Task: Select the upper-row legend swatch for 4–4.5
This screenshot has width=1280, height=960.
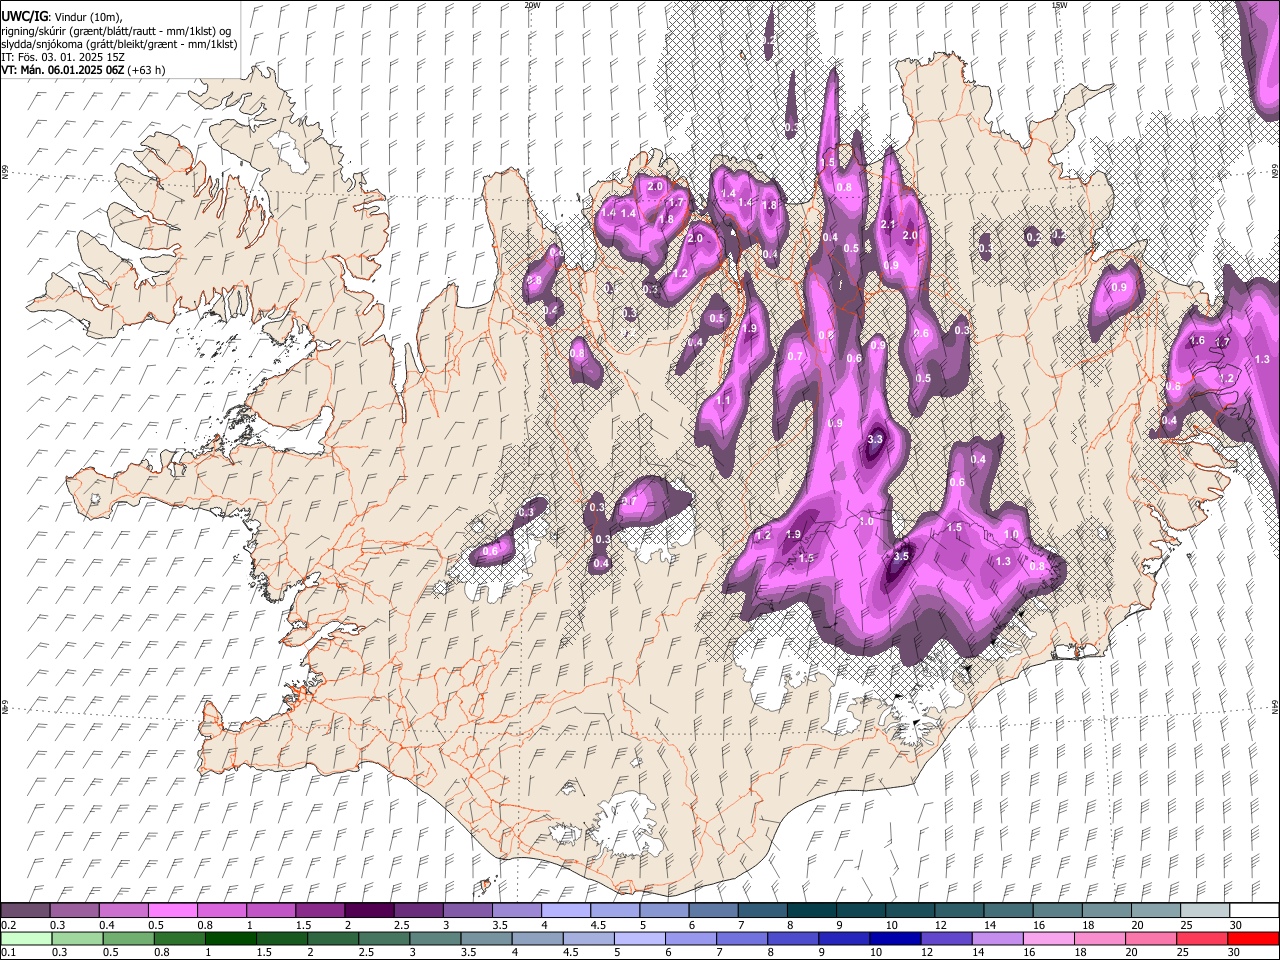Action: click(564, 910)
